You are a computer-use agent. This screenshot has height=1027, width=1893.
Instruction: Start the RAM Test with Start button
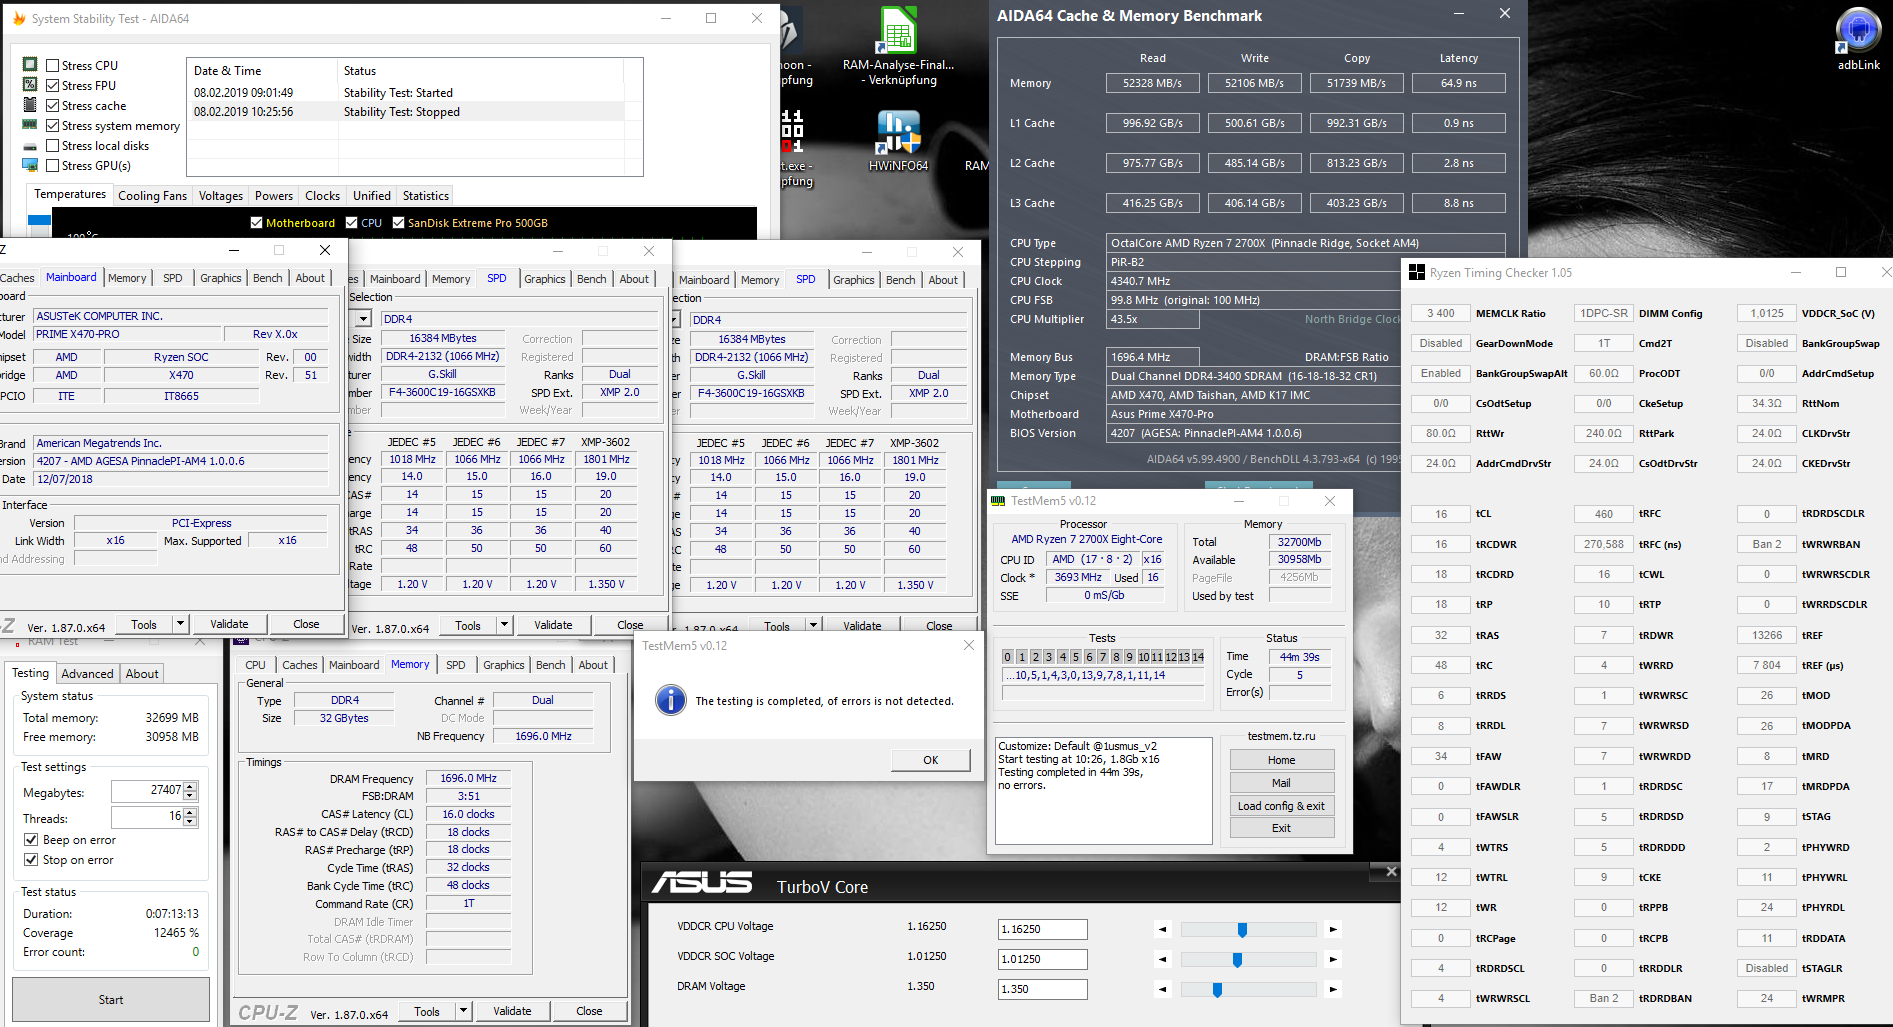pyautogui.click(x=111, y=999)
